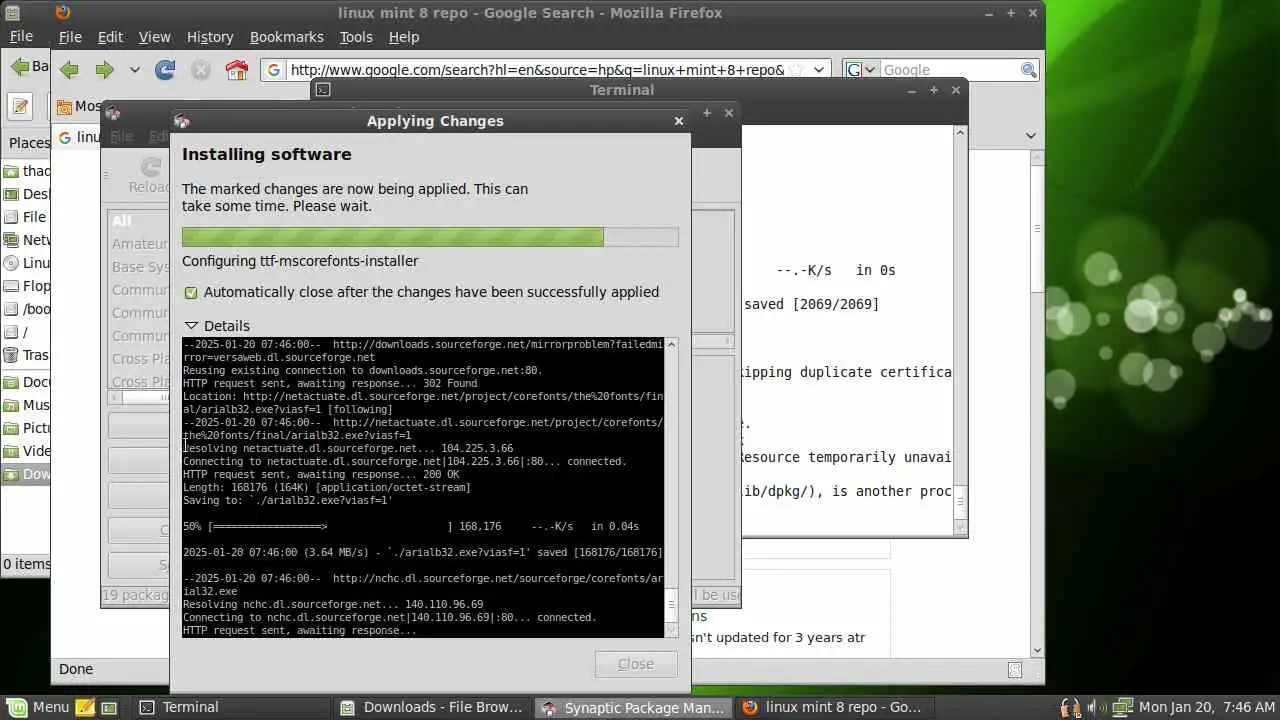Open the Firefox Bookmarks menu

[x=287, y=37]
